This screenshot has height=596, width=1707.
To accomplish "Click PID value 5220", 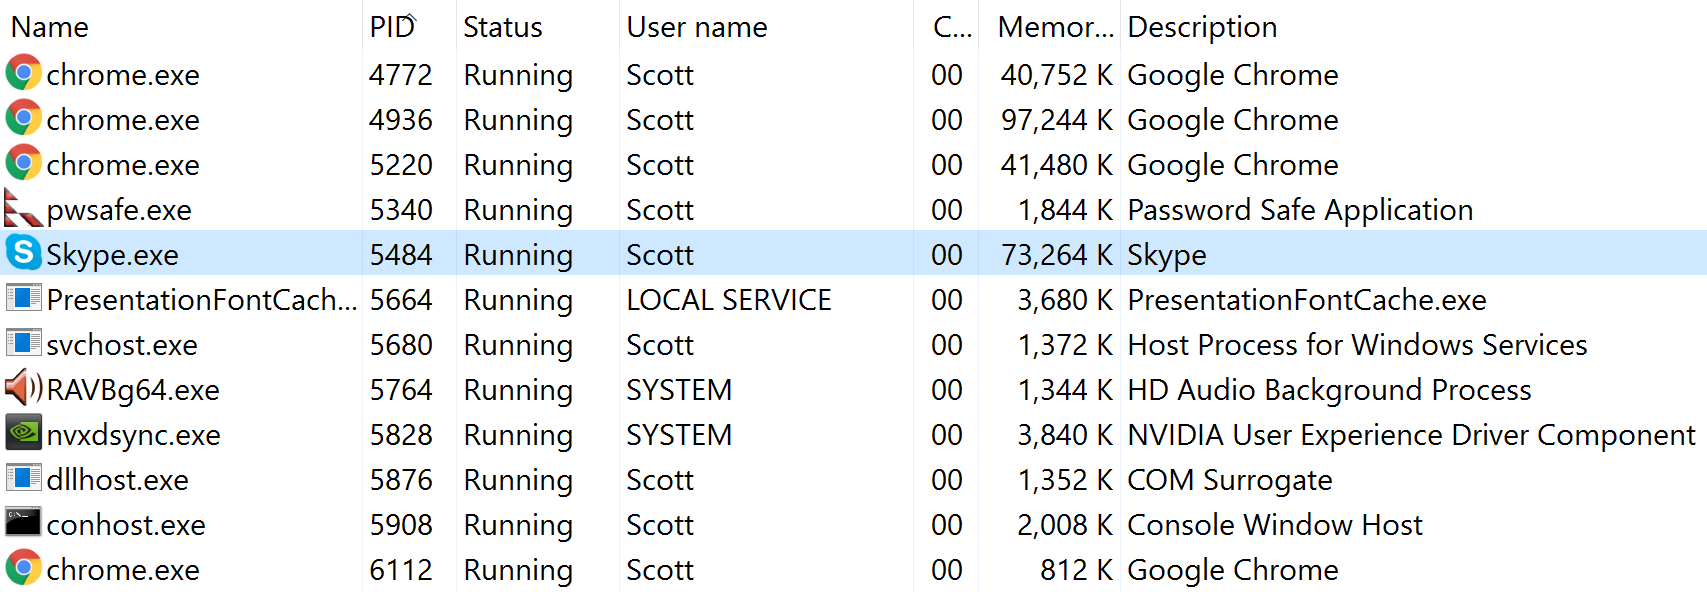I will 401,165.
